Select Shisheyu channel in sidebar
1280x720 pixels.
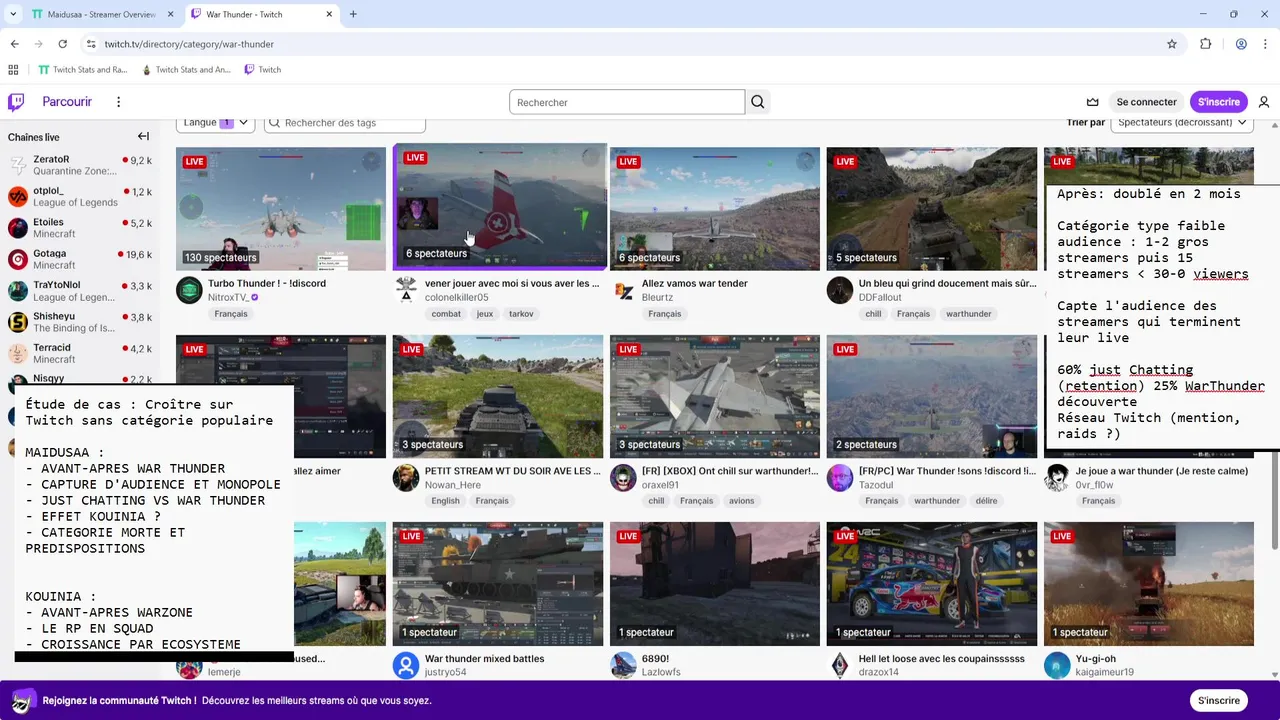80,322
